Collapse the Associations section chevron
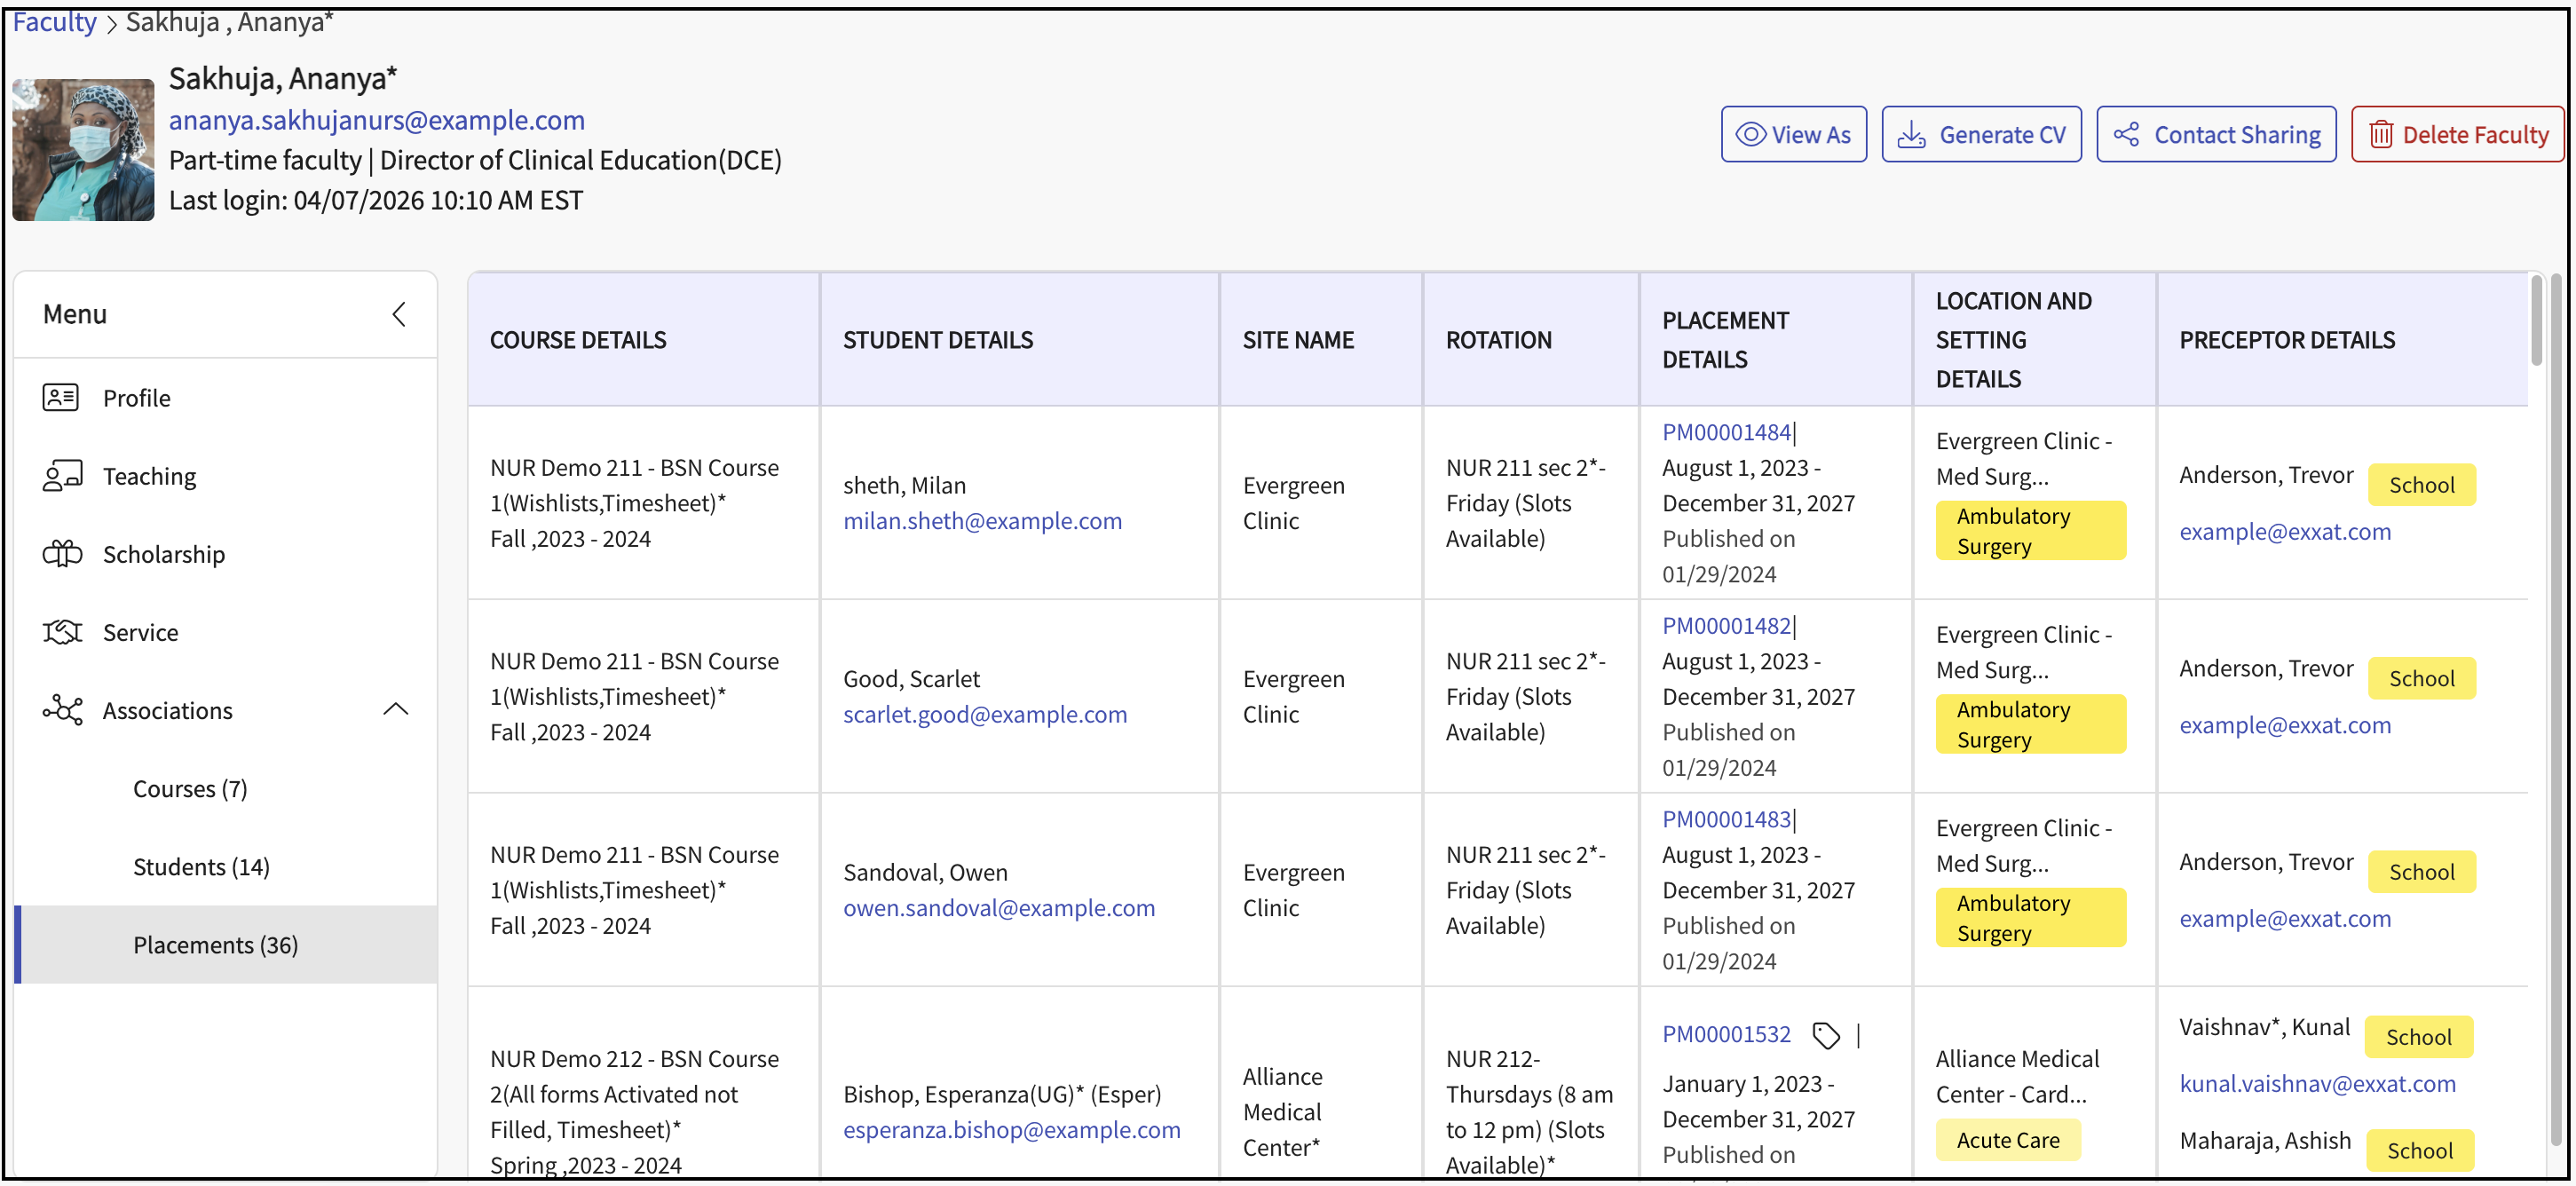The width and height of the screenshot is (2576, 1186). (x=396, y=710)
